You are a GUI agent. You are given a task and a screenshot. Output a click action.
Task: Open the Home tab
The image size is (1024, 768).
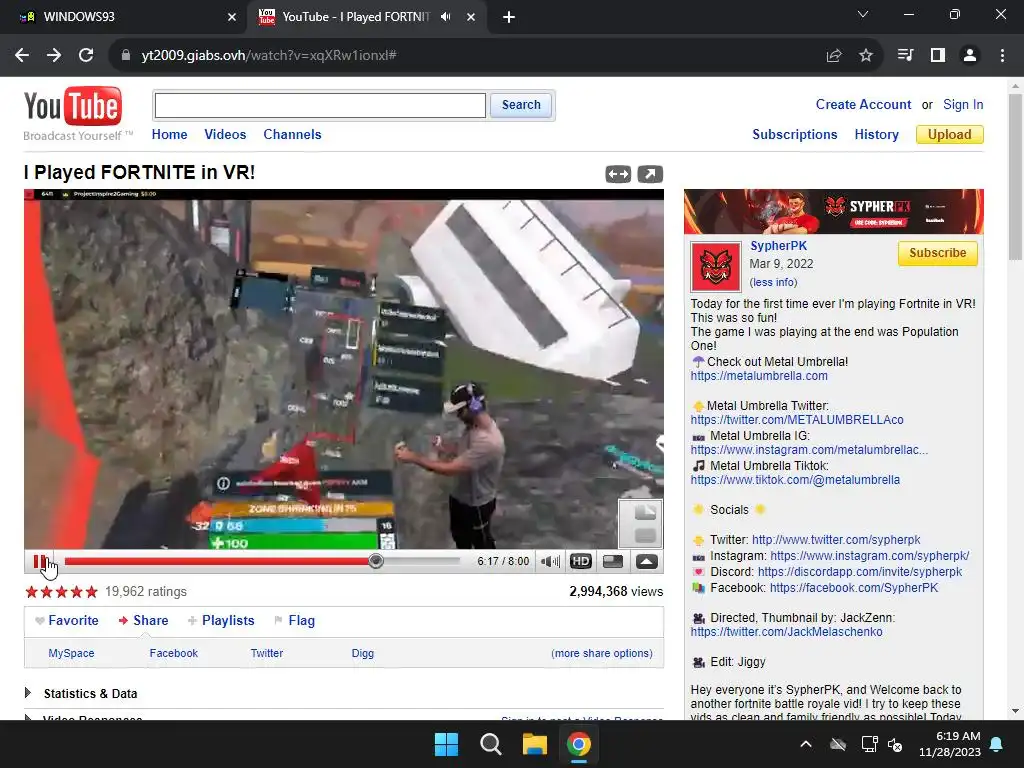(x=169, y=135)
